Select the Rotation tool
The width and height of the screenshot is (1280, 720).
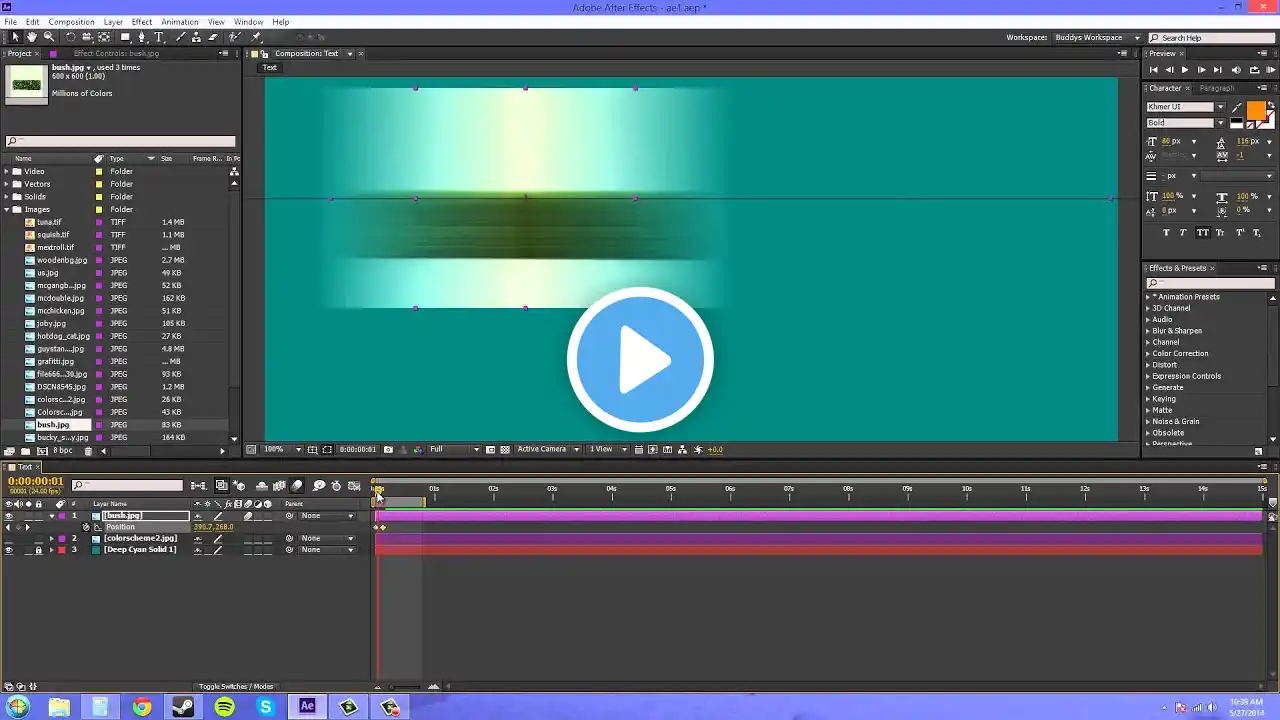pyautogui.click(x=70, y=37)
